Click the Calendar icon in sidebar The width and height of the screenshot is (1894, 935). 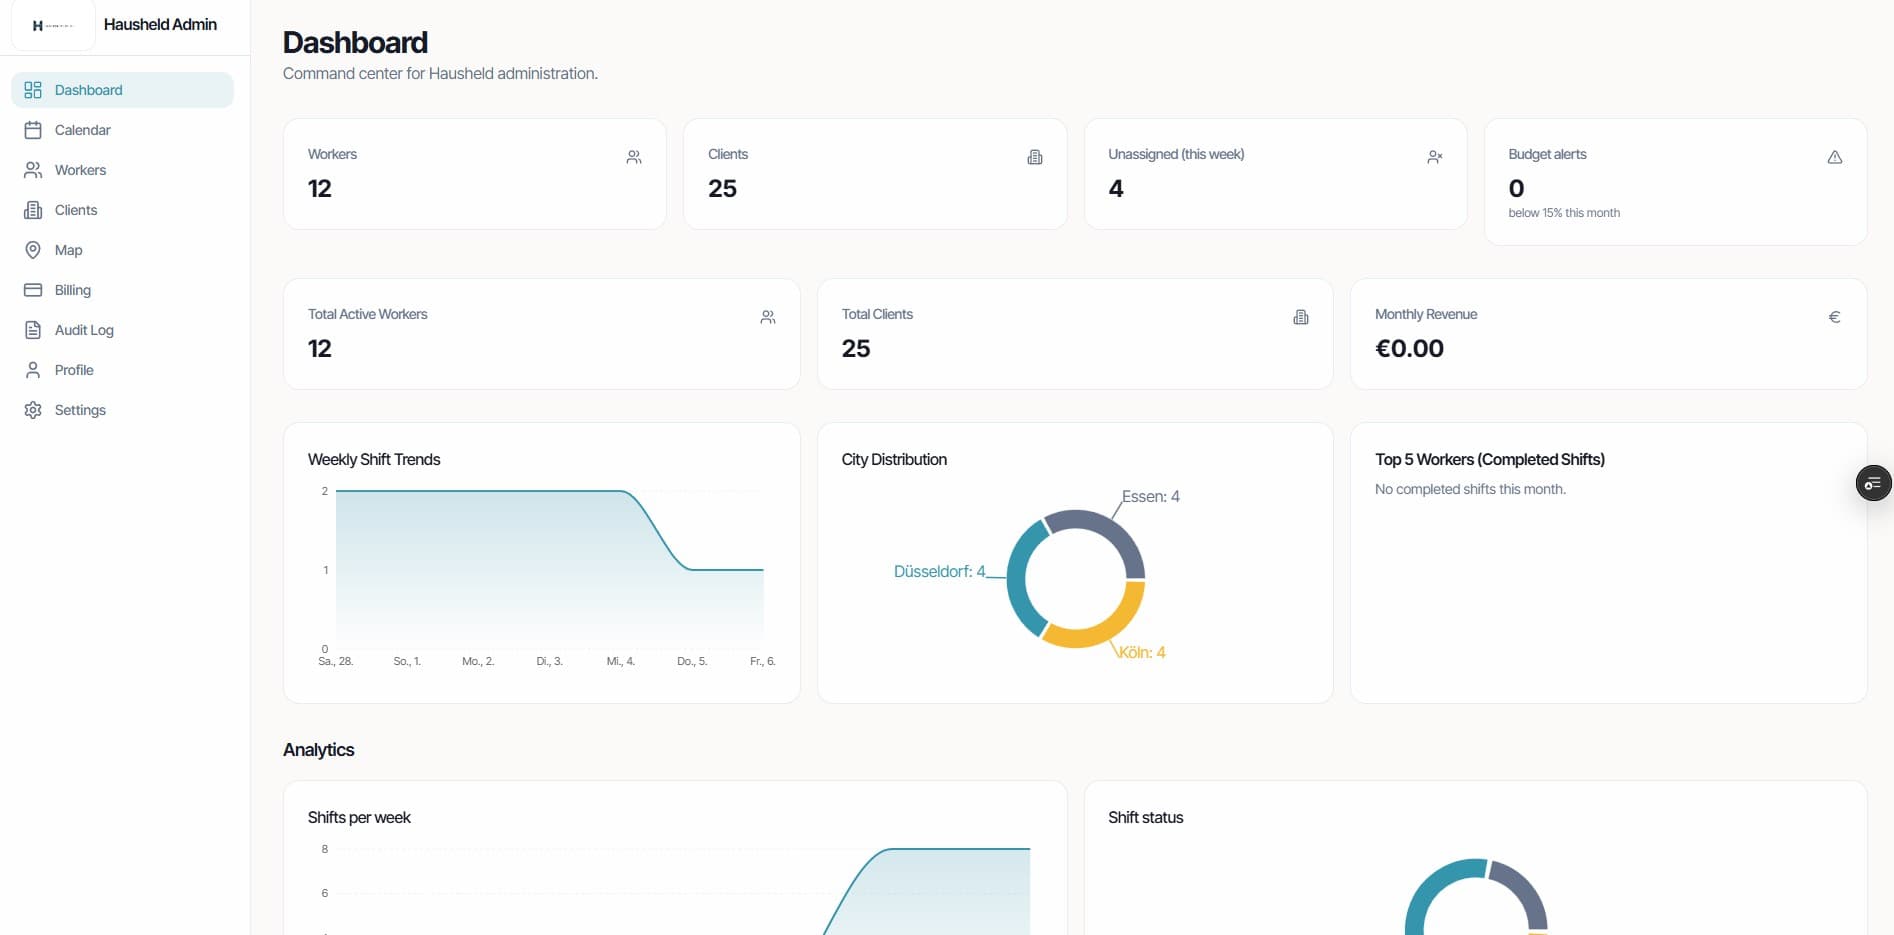pos(33,130)
